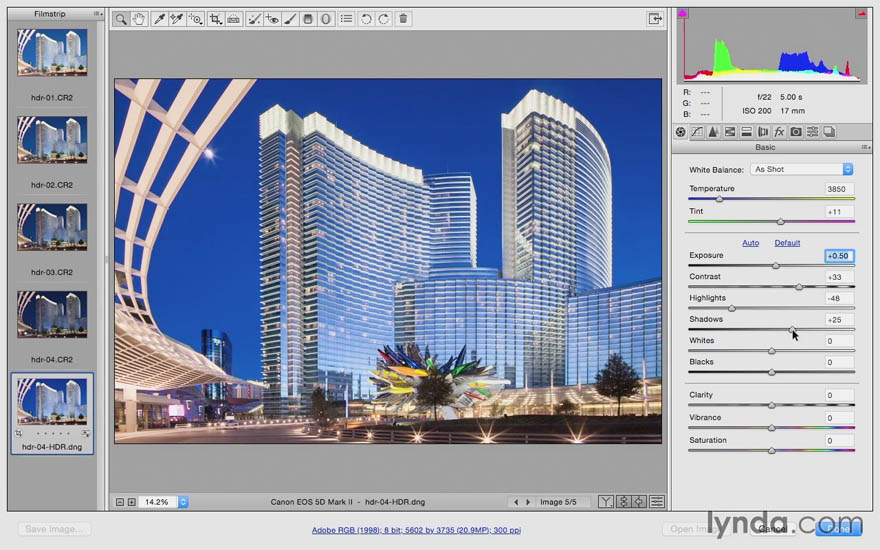Click the Shadows value field

coord(839,320)
